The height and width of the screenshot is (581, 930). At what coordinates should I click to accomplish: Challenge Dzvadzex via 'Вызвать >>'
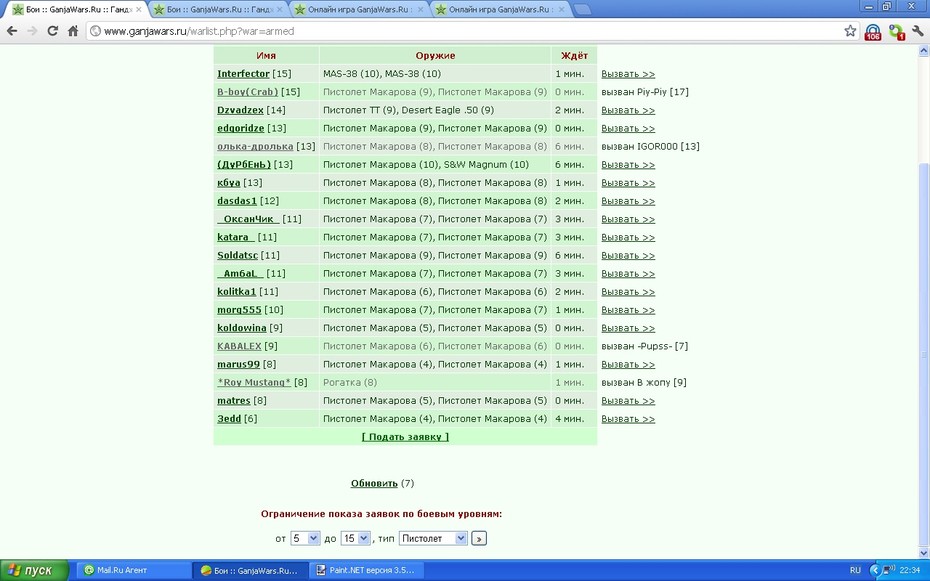[628, 110]
